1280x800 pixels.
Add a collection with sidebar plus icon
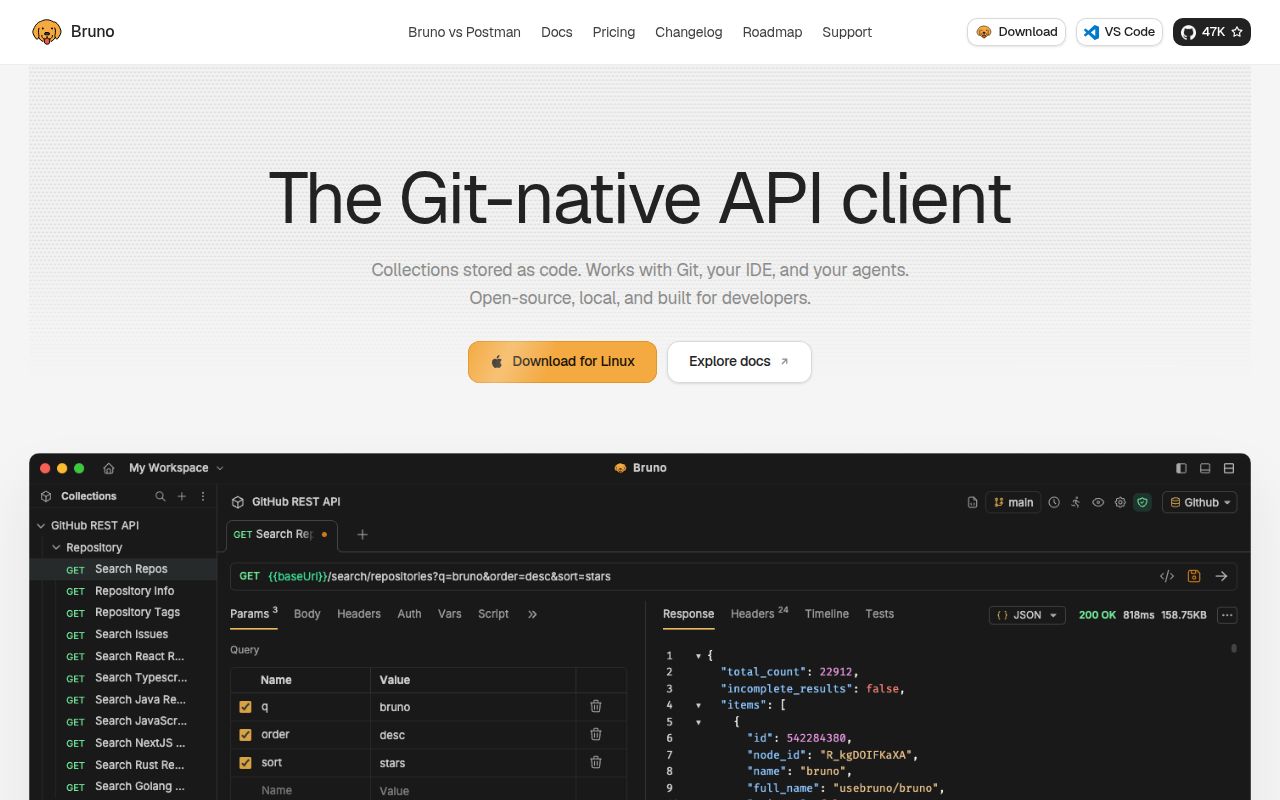182,496
